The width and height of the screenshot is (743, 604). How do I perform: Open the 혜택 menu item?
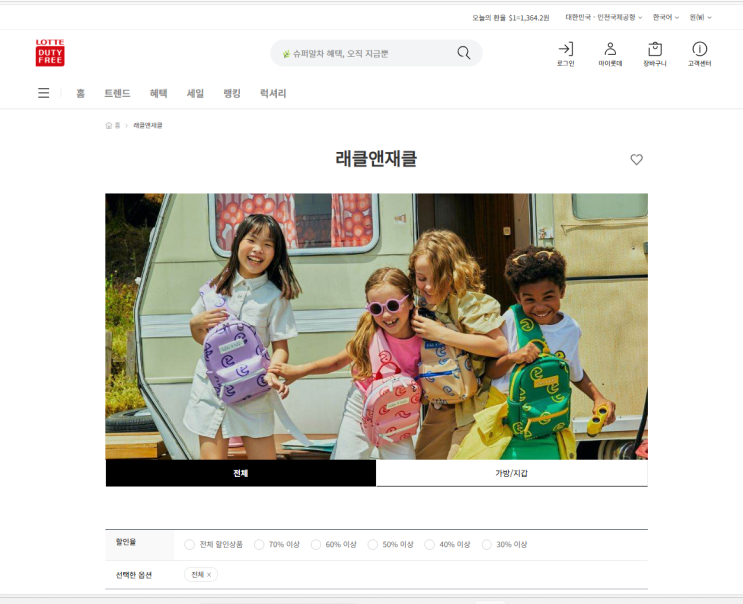coord(158,93)
